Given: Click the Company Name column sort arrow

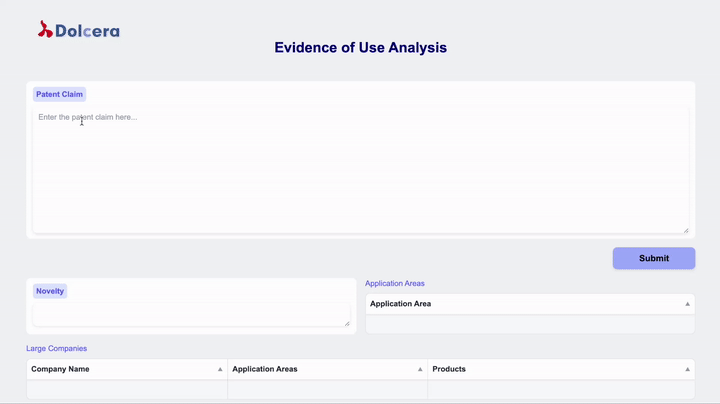Looking at the screenshot, I should (x=220, y=369).
